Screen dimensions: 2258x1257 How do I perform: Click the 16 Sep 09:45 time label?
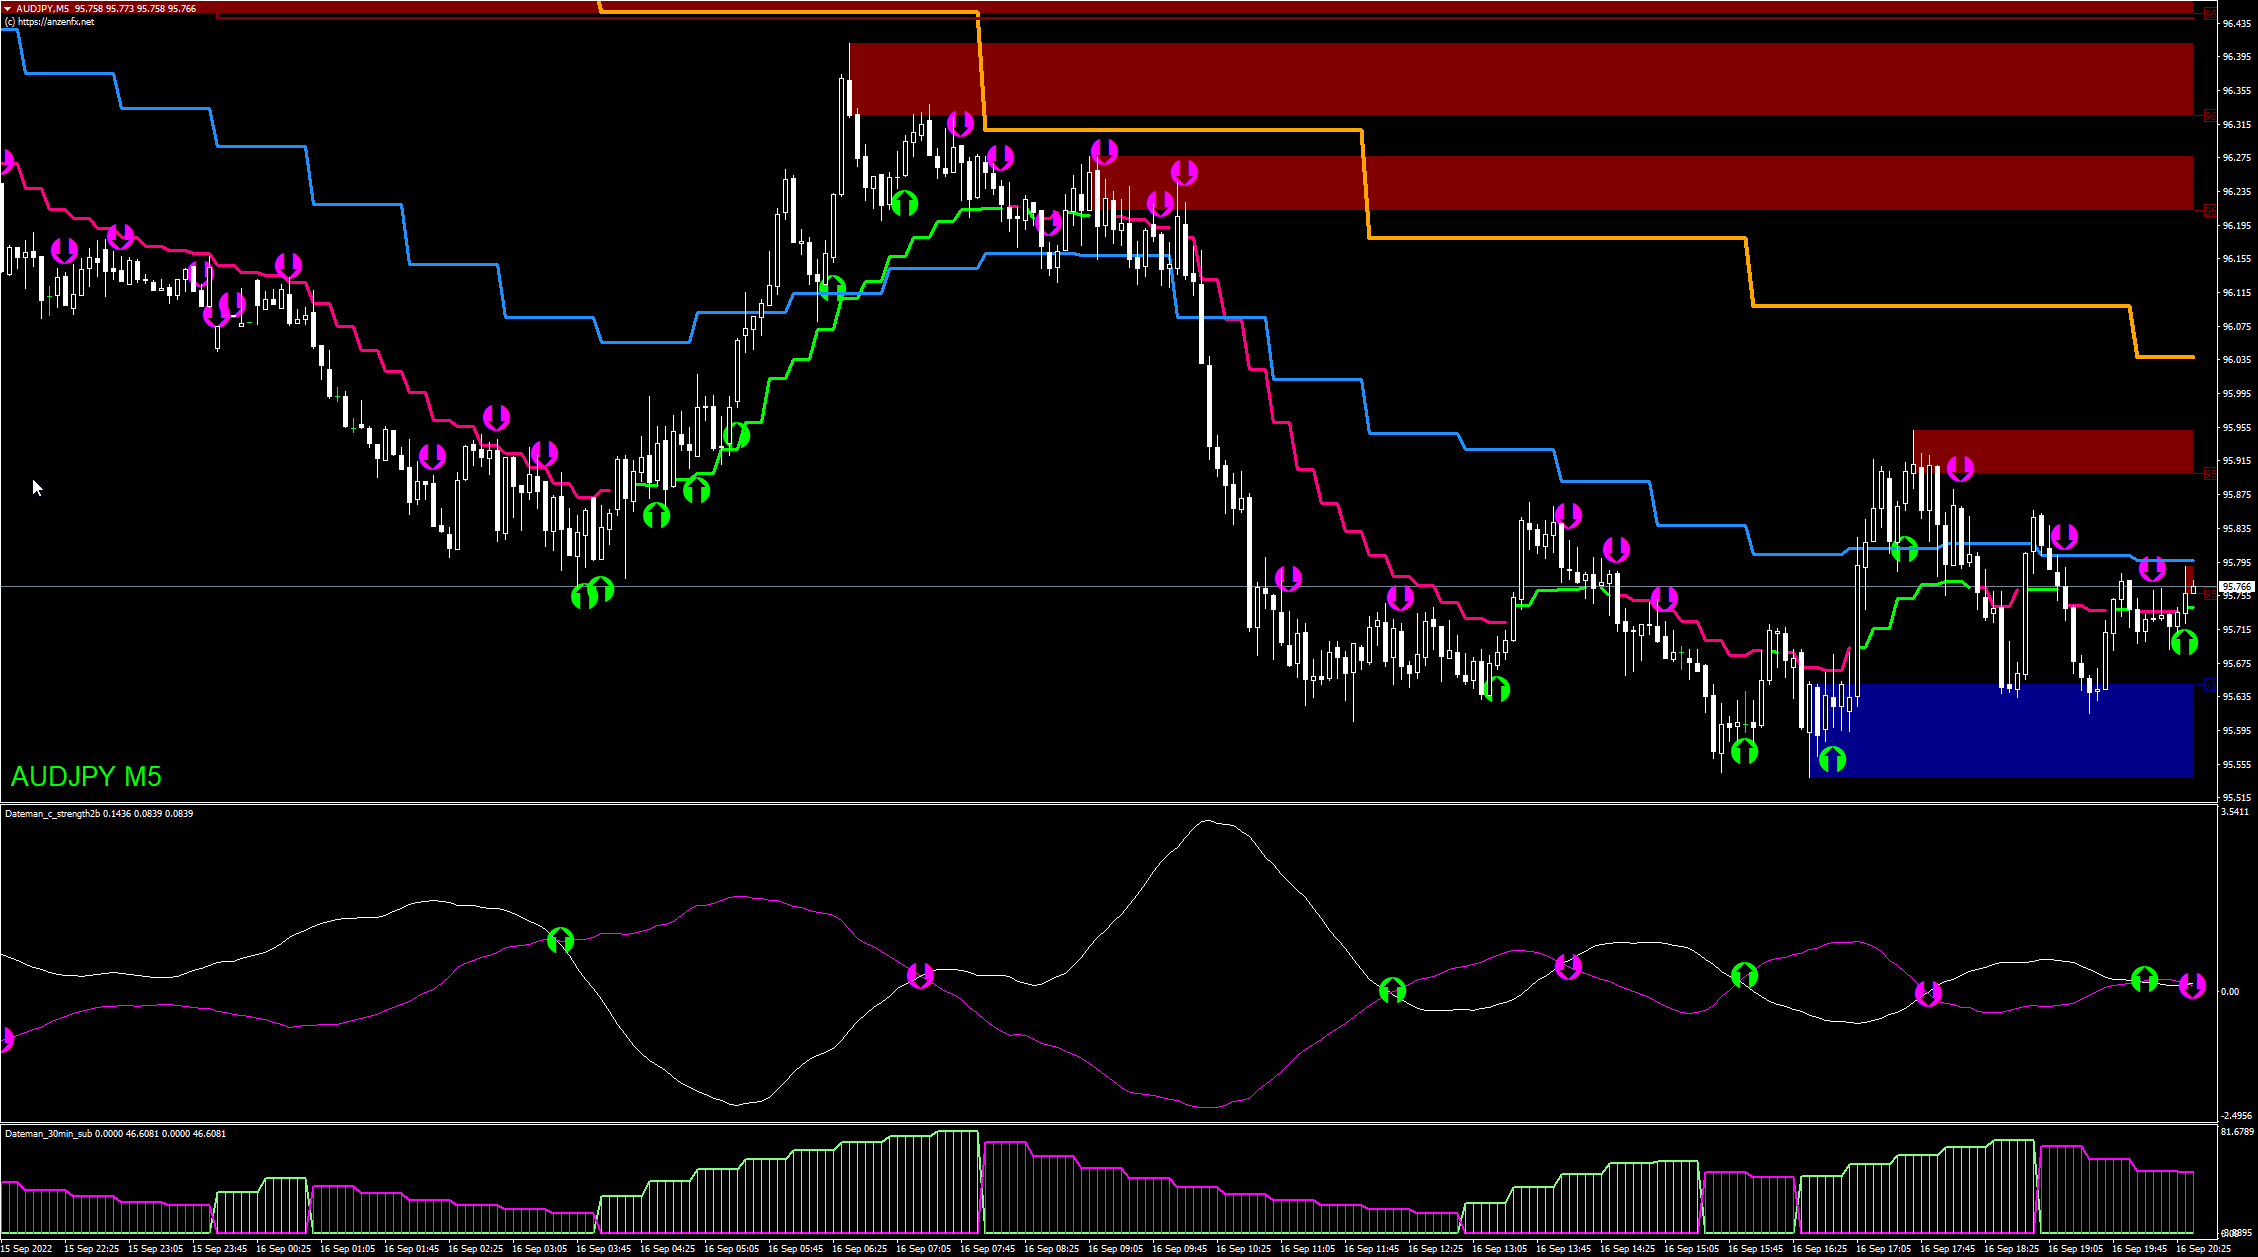pos(1180,1248)
